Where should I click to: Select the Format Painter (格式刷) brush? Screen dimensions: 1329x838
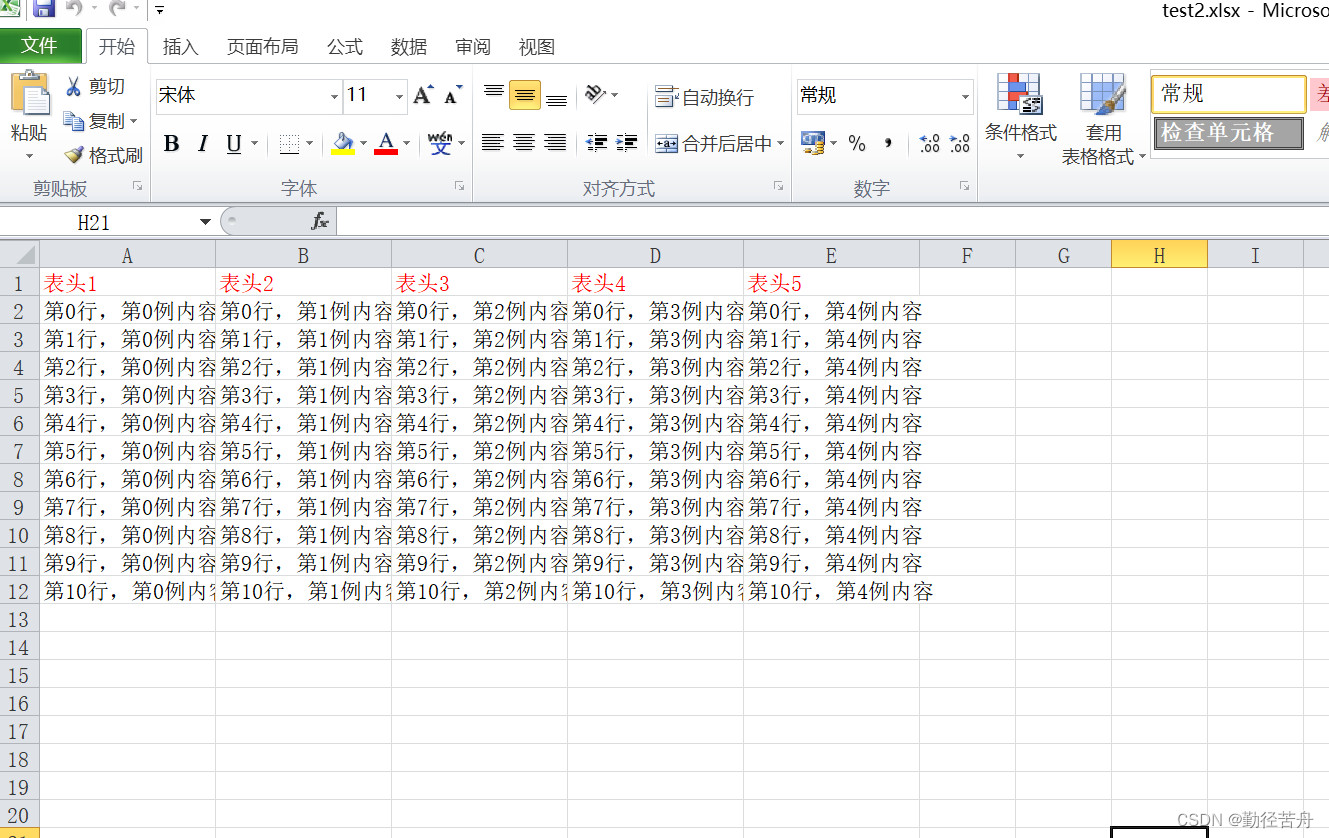pos(103,155)
